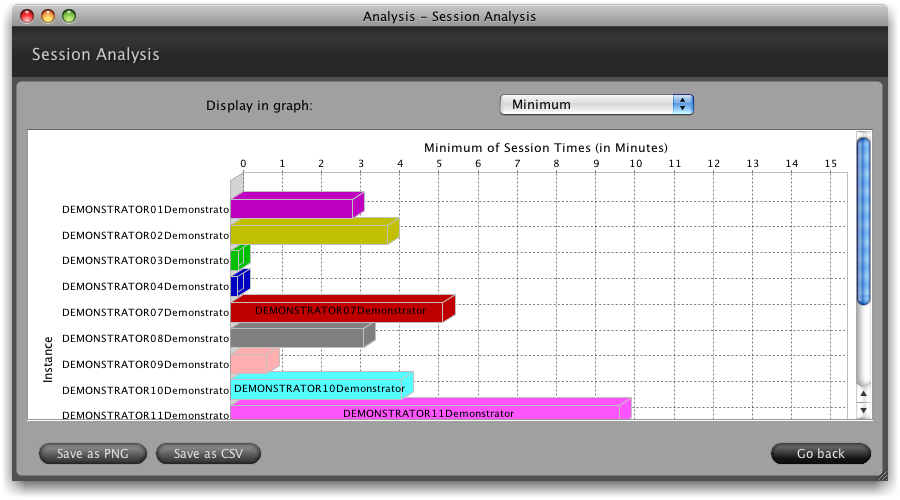Select the gray DEMONSTRATOR08 bar

point(297,337)
